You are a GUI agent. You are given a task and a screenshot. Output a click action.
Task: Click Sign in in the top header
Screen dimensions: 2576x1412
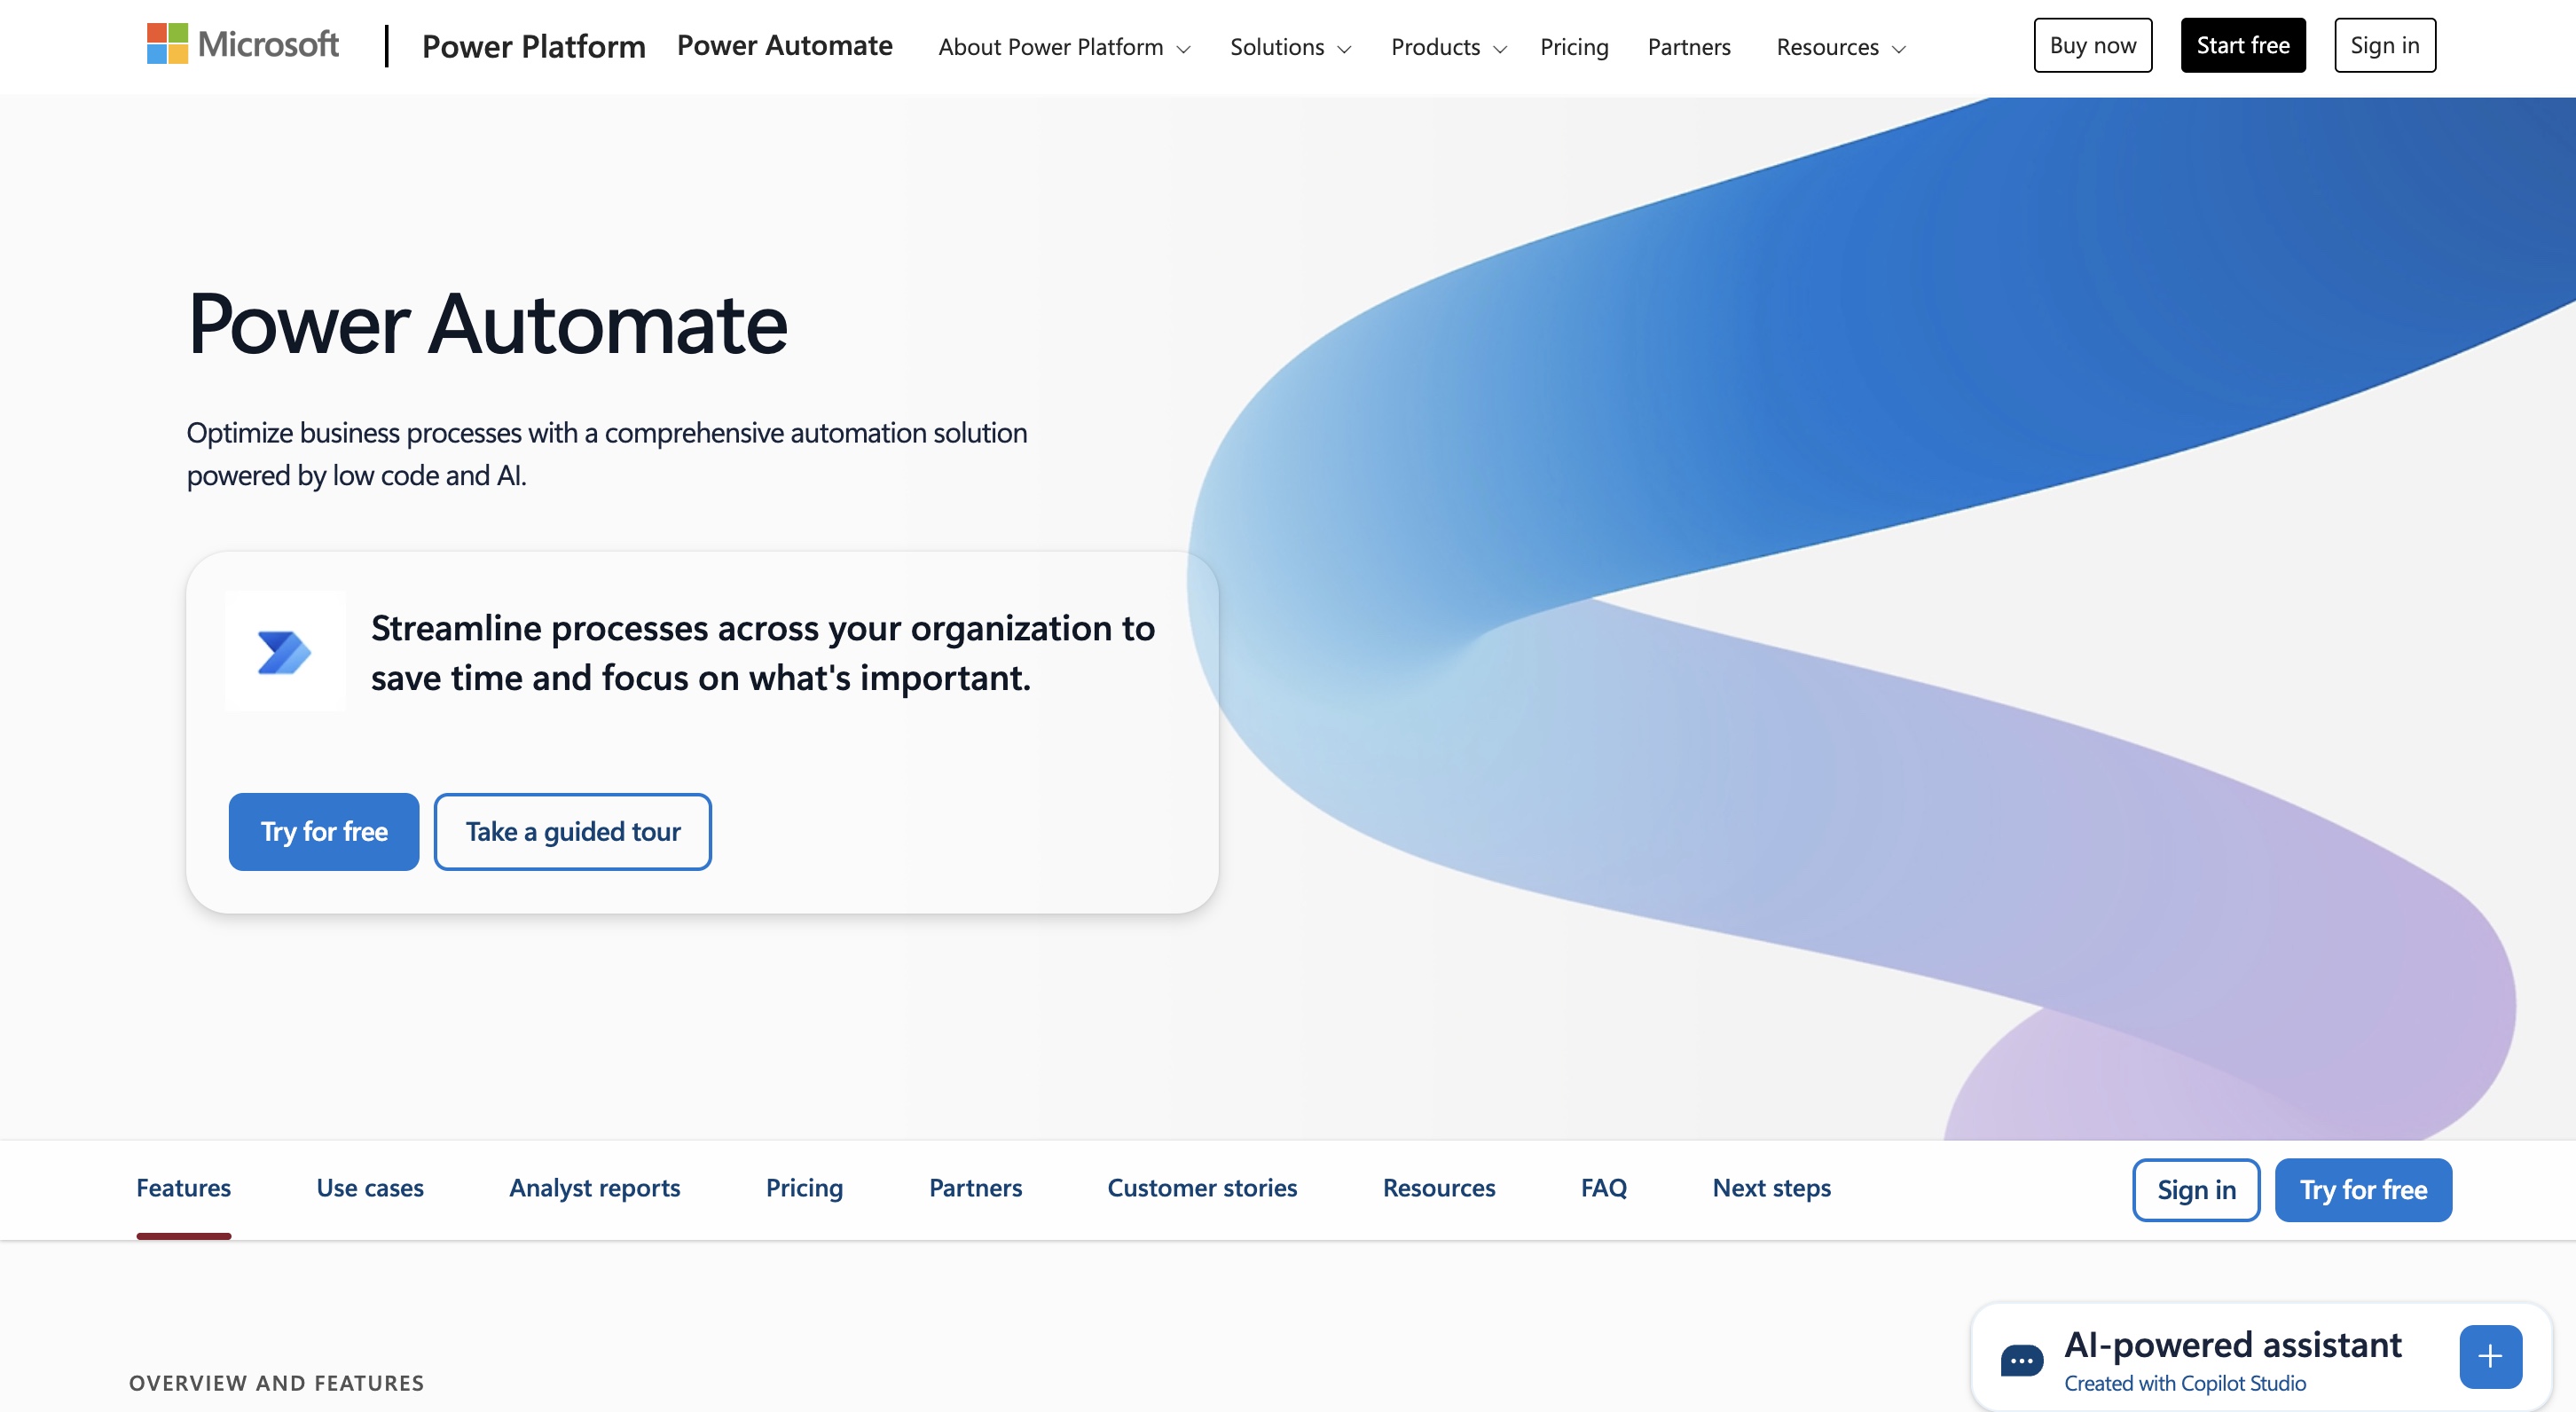[x=2385, y=45]
